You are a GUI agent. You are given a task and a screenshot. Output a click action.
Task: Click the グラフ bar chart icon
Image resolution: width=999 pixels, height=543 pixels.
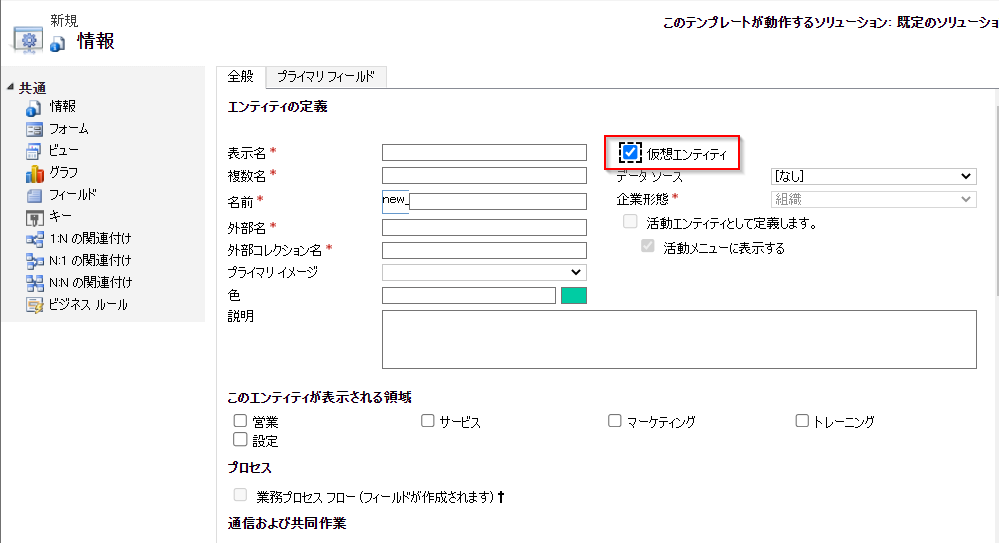(x=34, y=173)
